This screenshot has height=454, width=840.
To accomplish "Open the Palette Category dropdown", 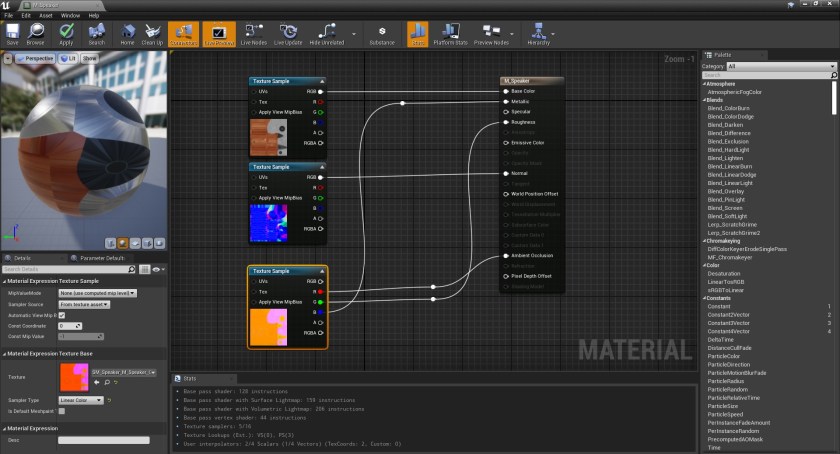I will (780, 66).
